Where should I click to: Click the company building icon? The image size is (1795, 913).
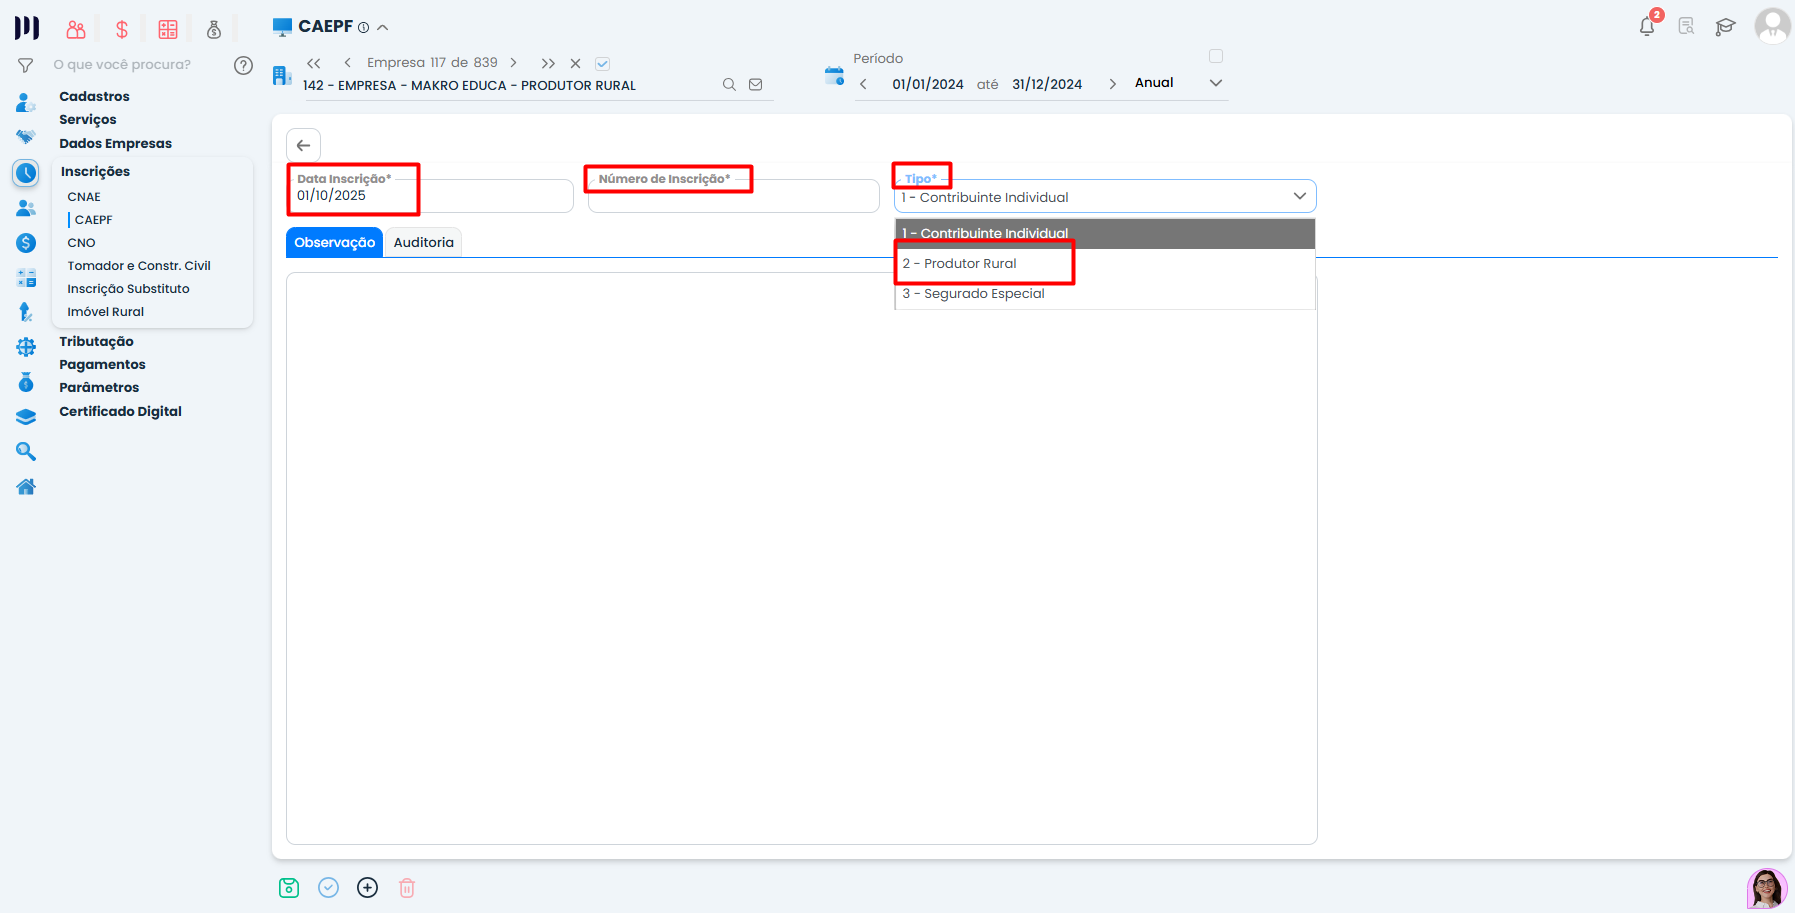click(282, 75)
